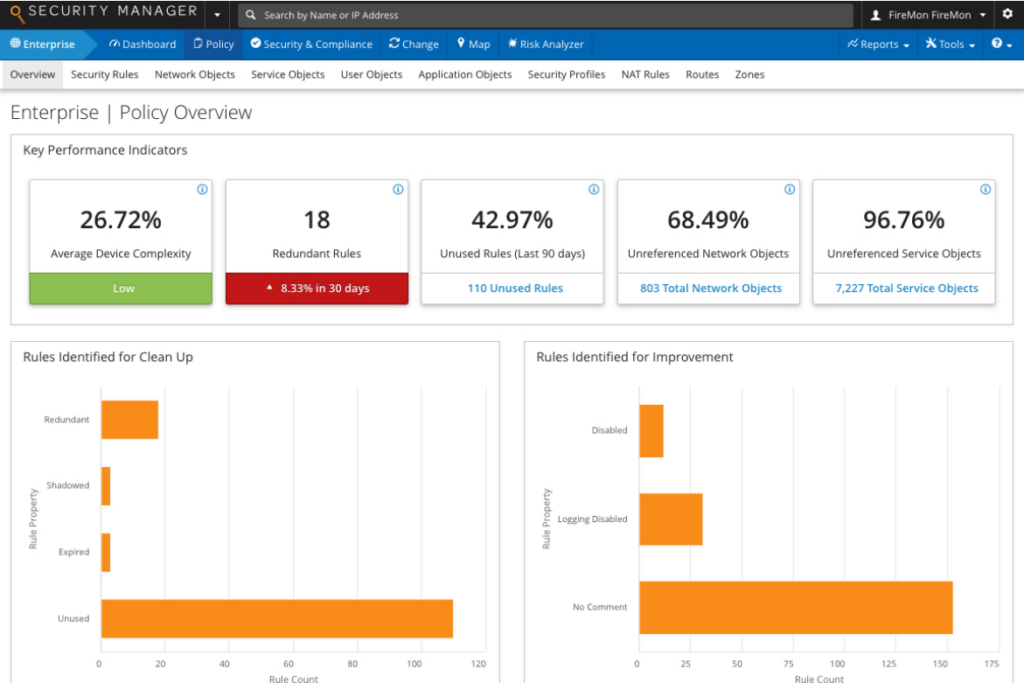Expand the Reports dropdown
The height and width of the screenshot is (683, 1024).
click(877, 44)
